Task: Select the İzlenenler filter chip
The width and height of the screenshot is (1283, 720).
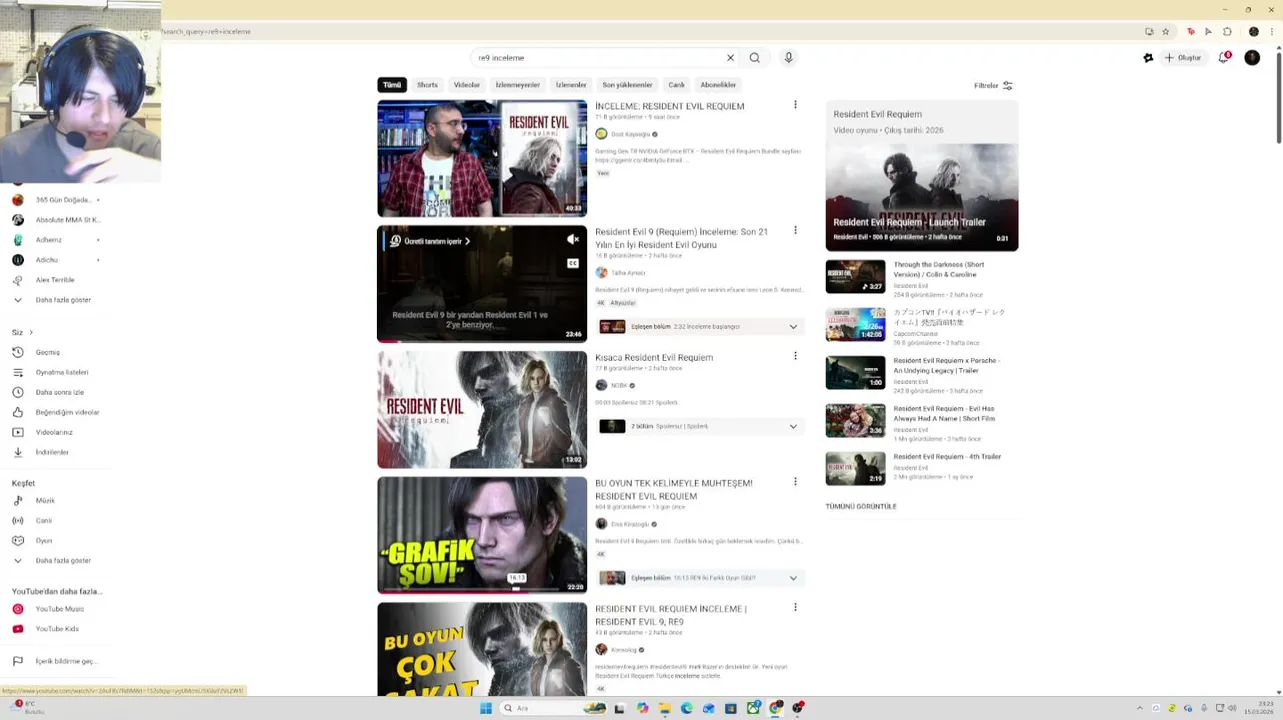Action: [571, 85]
